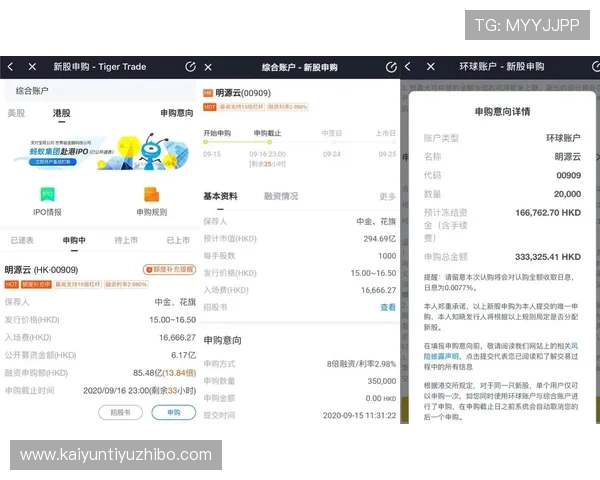This screenshot has width=600, height=480.
Task: Select the 基本资料 tab
Action: point(220,196)
